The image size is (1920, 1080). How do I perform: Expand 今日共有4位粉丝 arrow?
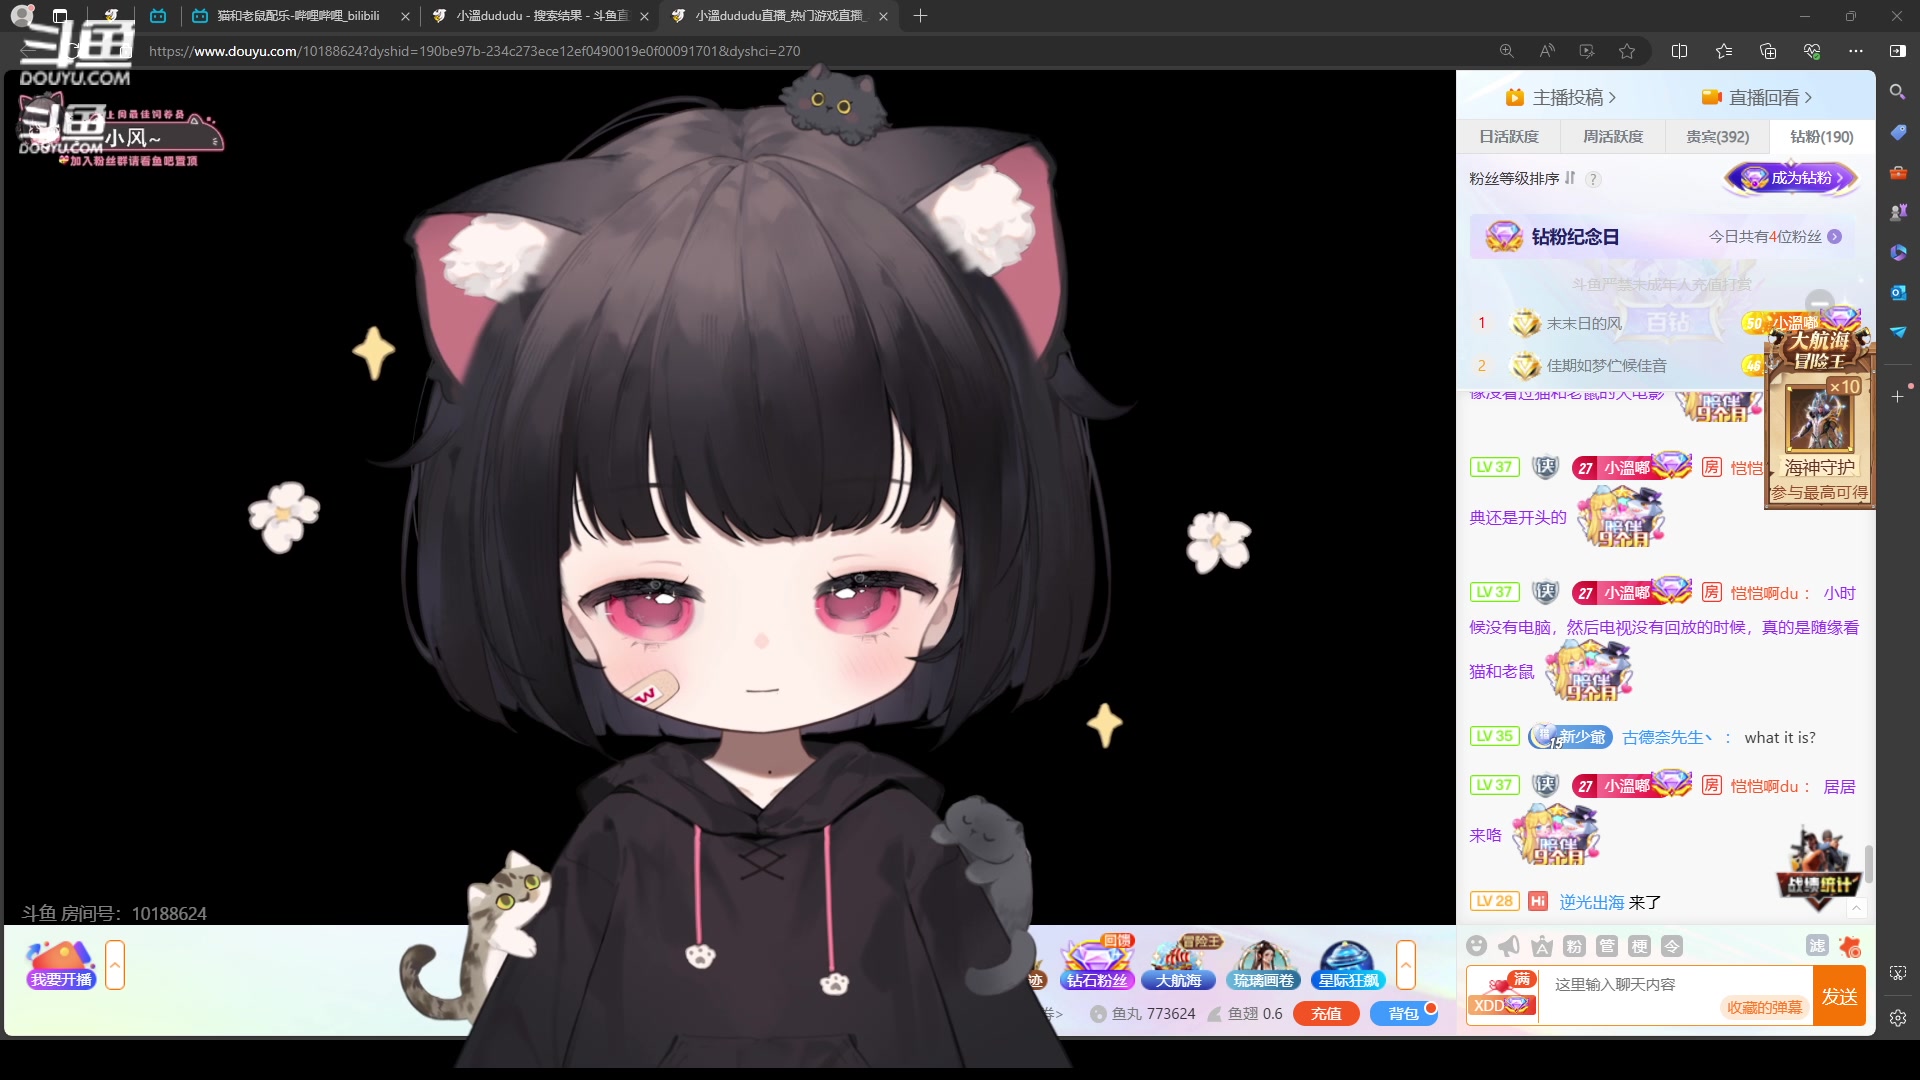click(1834, 237)
